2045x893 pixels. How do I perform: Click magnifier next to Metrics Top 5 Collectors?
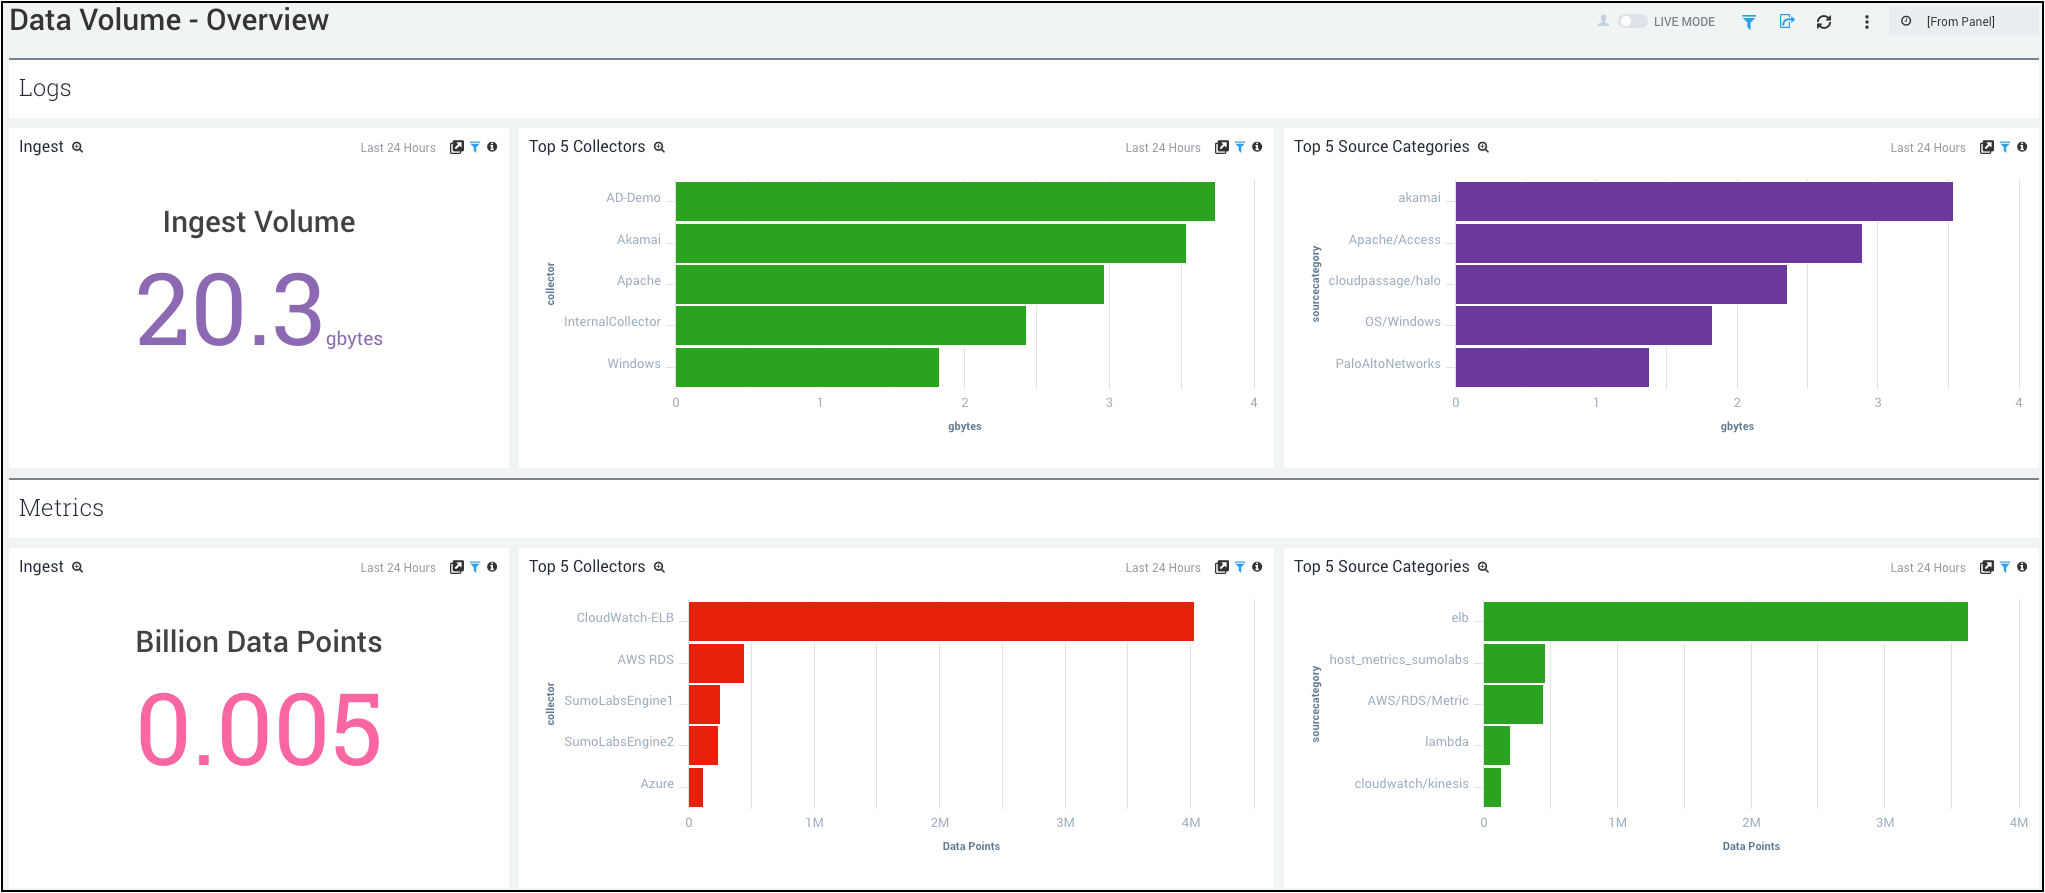click(x=660, y=567)
